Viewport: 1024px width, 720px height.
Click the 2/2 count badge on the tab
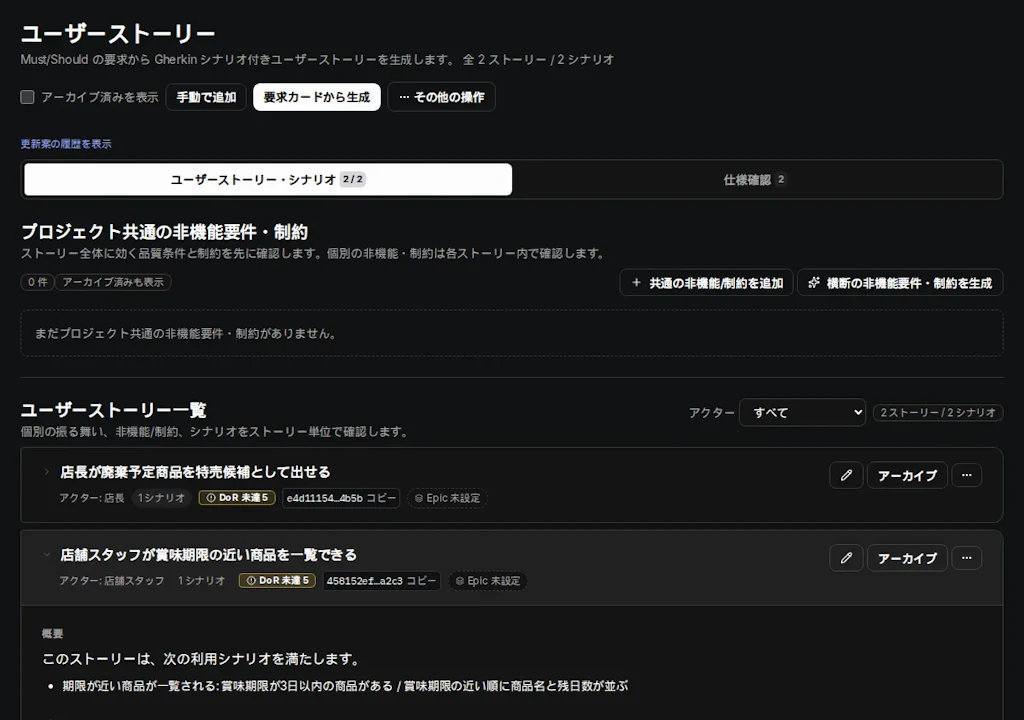(x=353, y=179)
